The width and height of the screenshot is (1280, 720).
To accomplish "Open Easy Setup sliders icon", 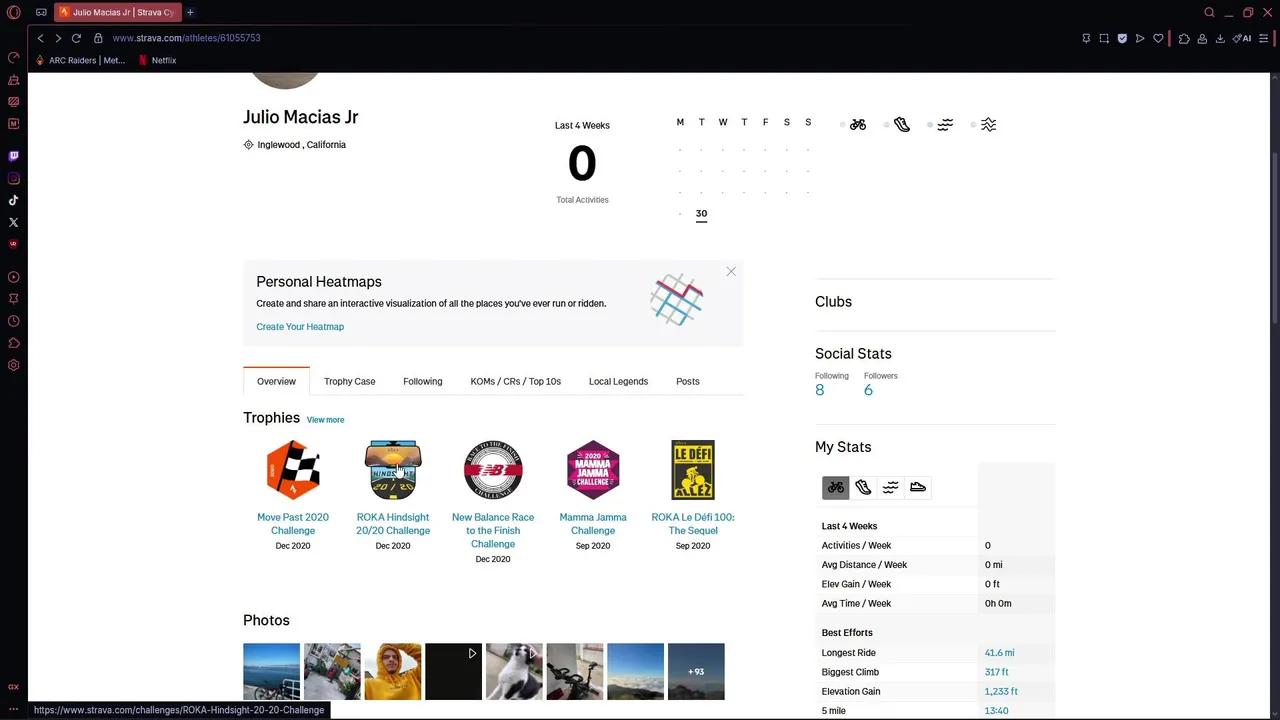I will coord(1264,38).
